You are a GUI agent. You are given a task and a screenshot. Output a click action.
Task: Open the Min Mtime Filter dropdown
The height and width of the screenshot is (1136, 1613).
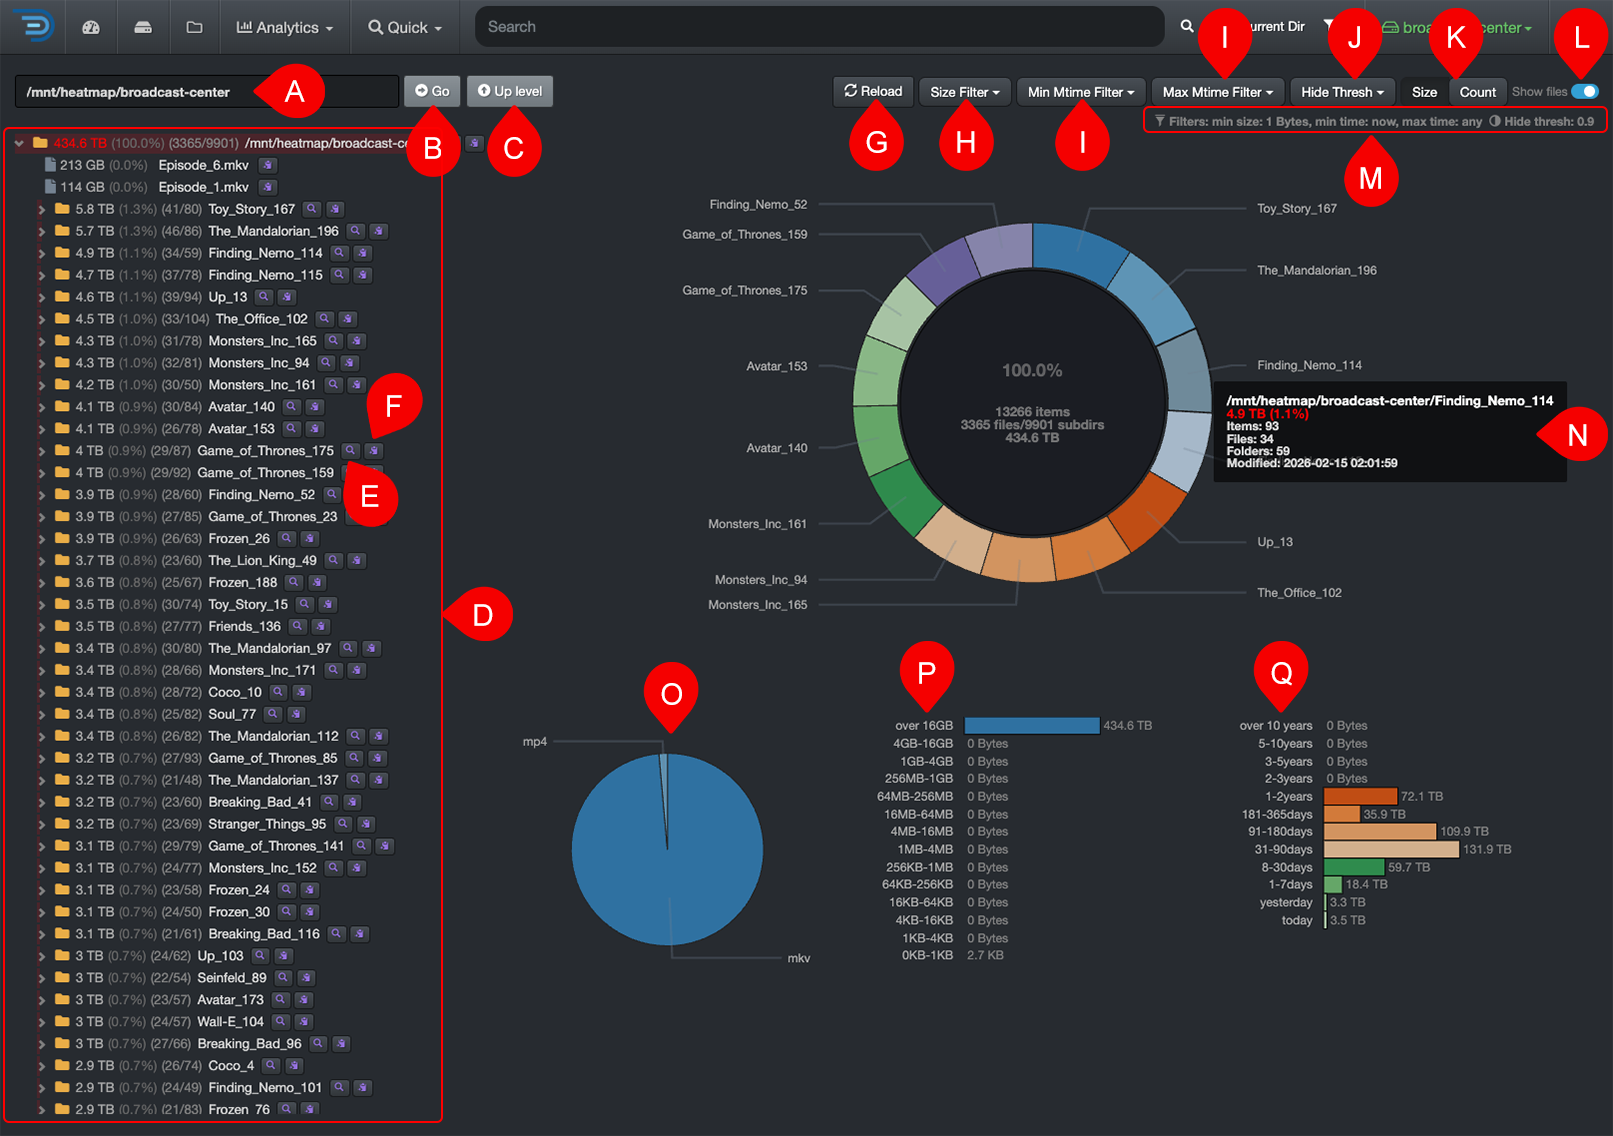(x=1081, y=92)
